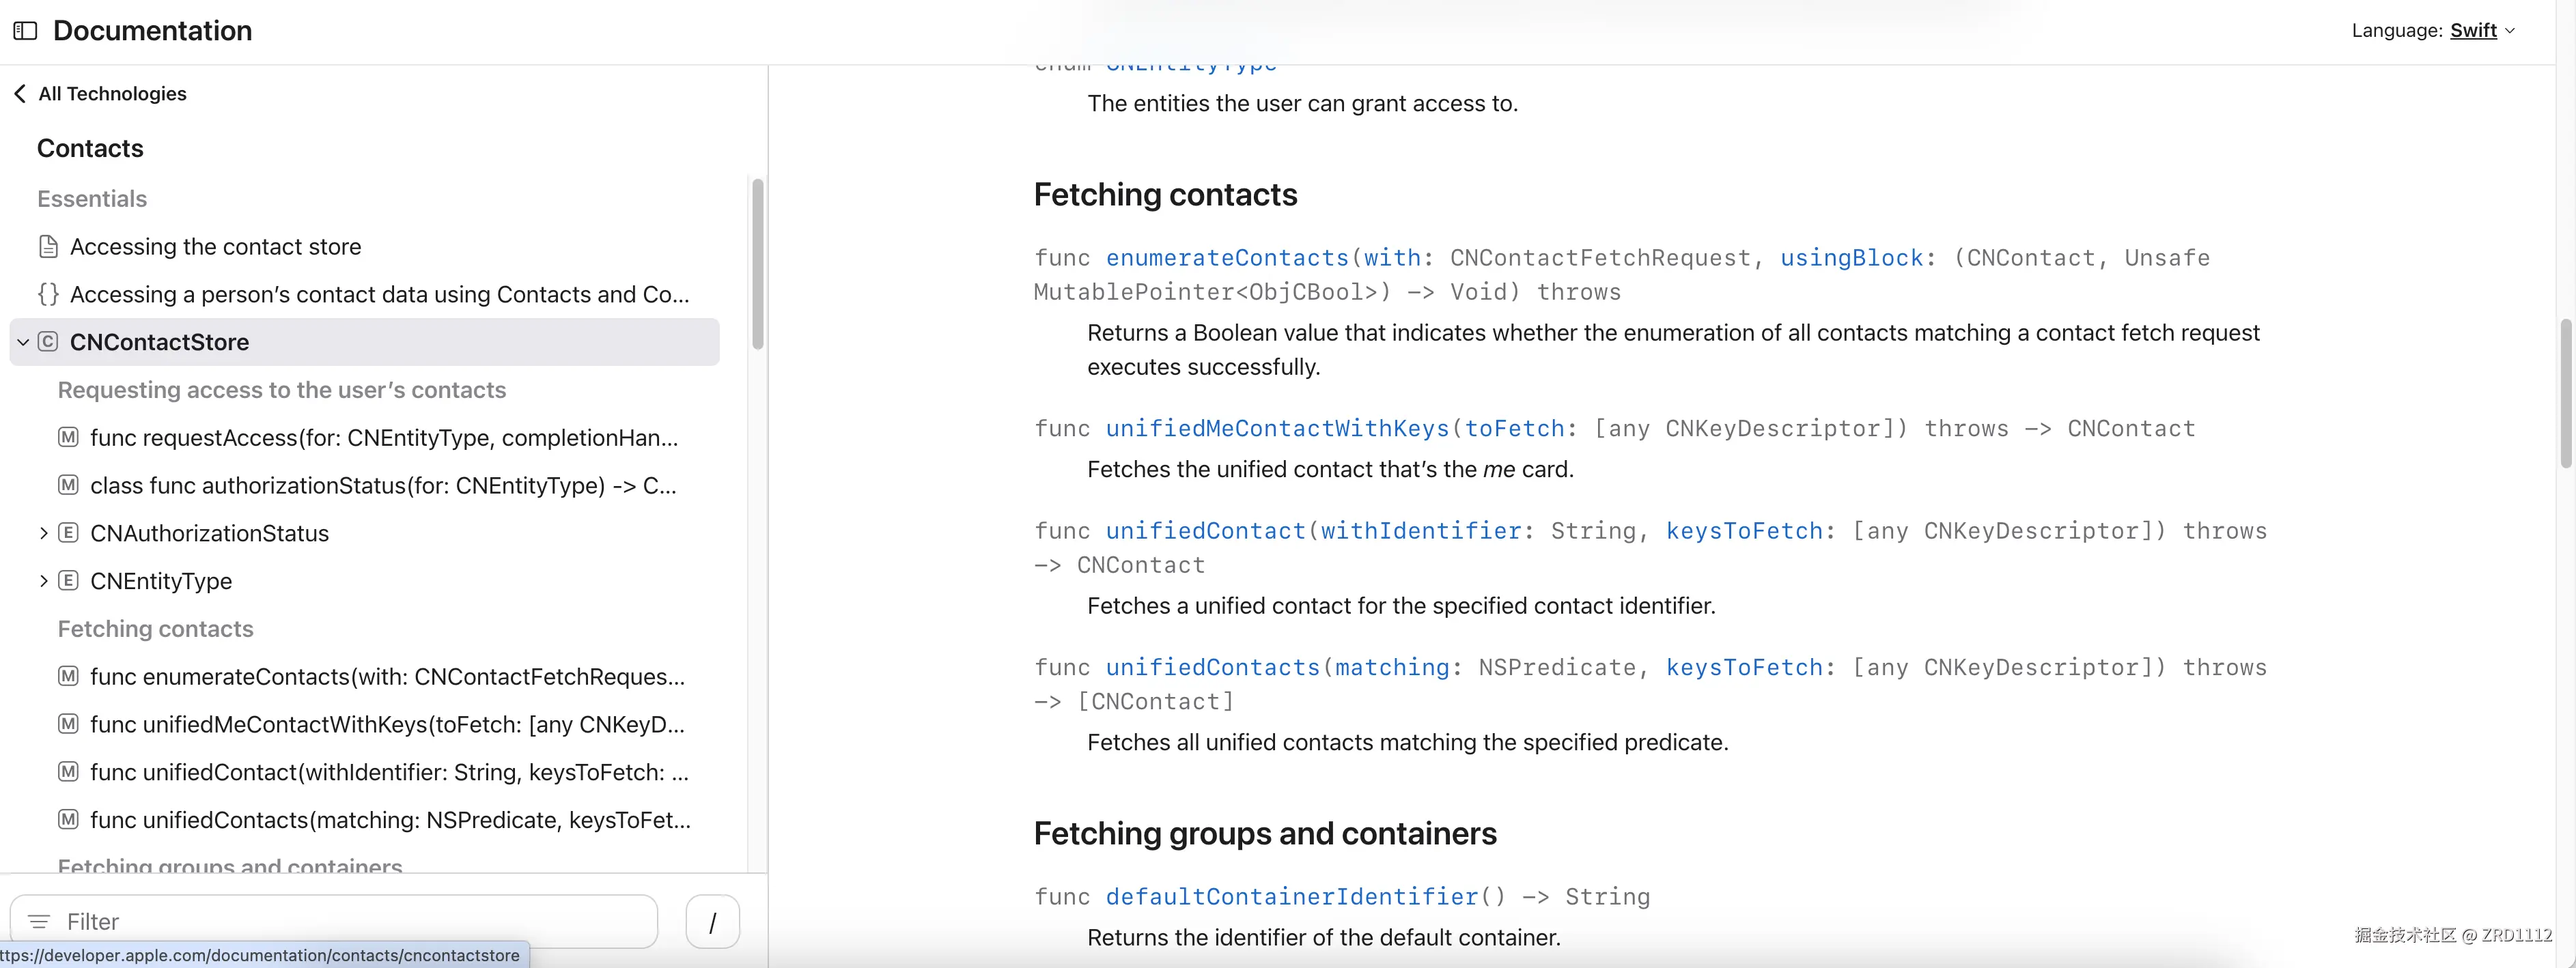The height and width of the screenshot is (968, 2576).
Task: Collapse the CNContactStore tree item
Action: [23, 342]
